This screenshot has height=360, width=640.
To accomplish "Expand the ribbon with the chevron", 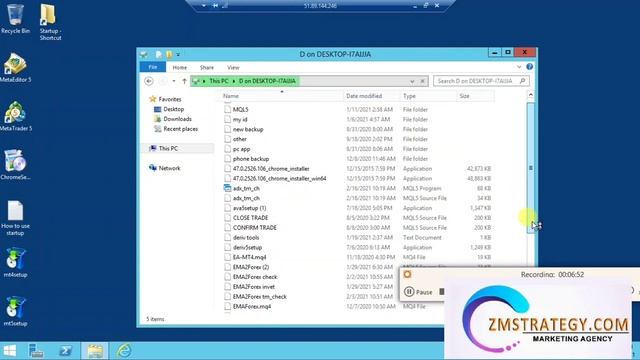I will (519, 67).
